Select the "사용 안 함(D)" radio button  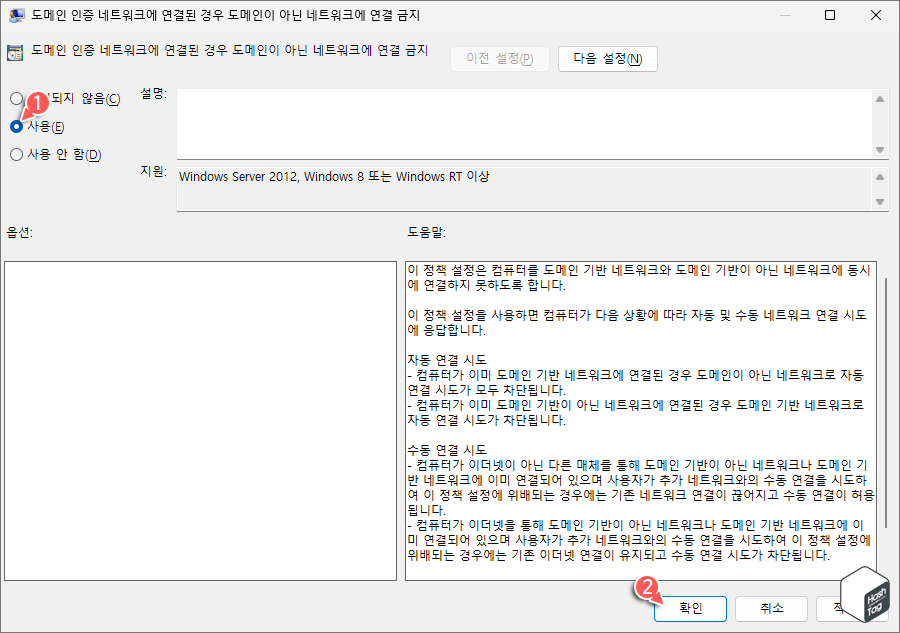pyautogui.click(x=17, y=154)
